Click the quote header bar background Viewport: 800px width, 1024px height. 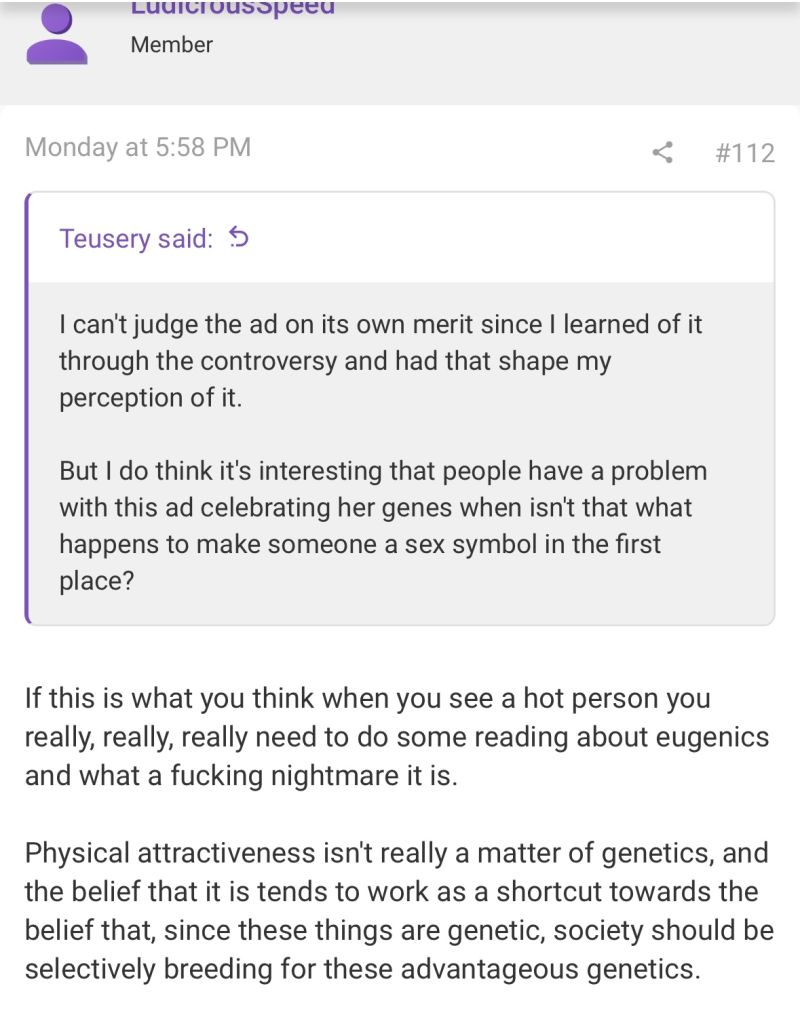tap(500, 238)
